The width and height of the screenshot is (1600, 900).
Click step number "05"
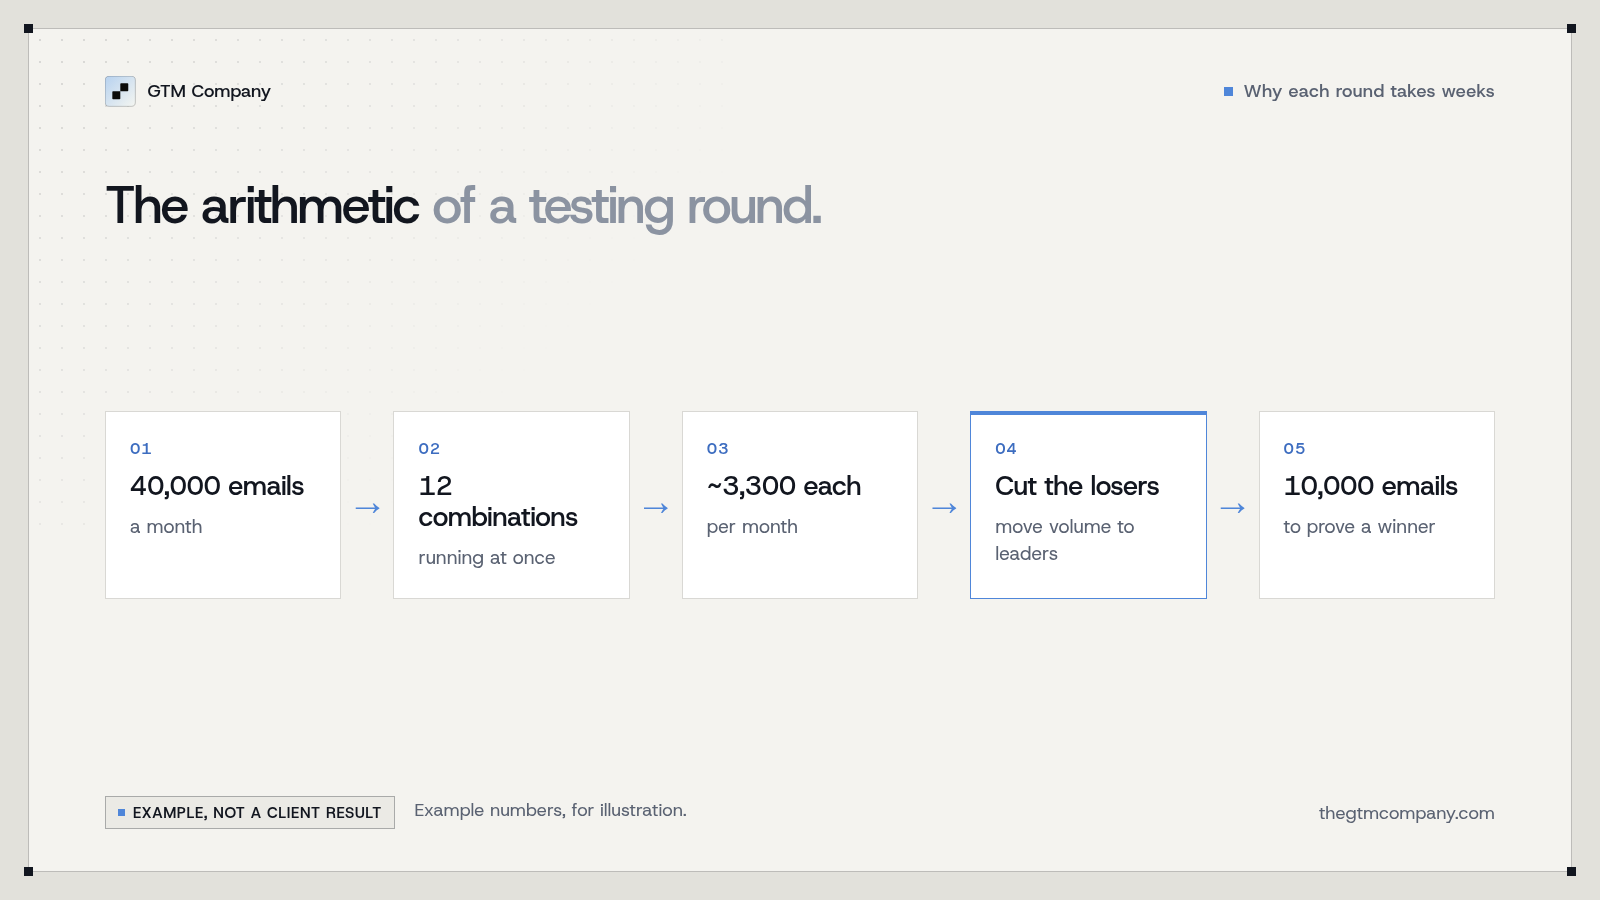[x=1294, y=448]
